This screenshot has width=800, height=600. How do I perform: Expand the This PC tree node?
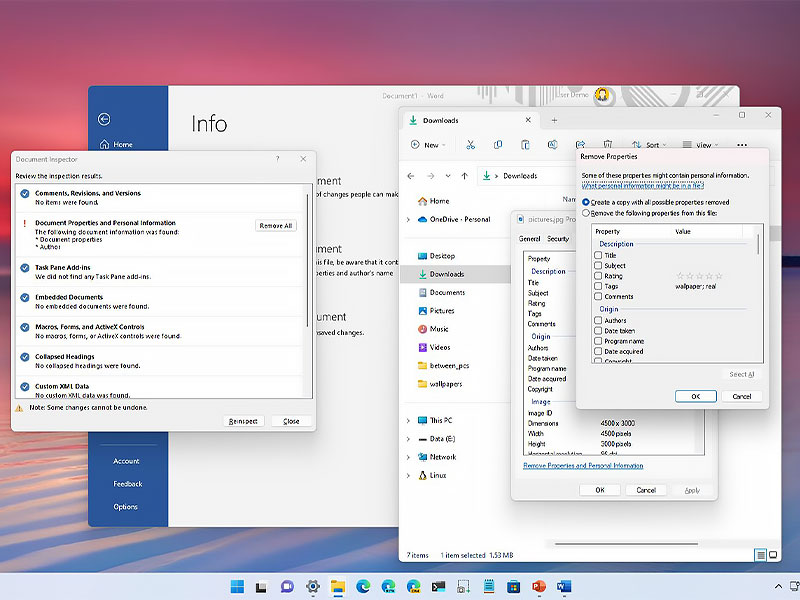pos(408,421)
